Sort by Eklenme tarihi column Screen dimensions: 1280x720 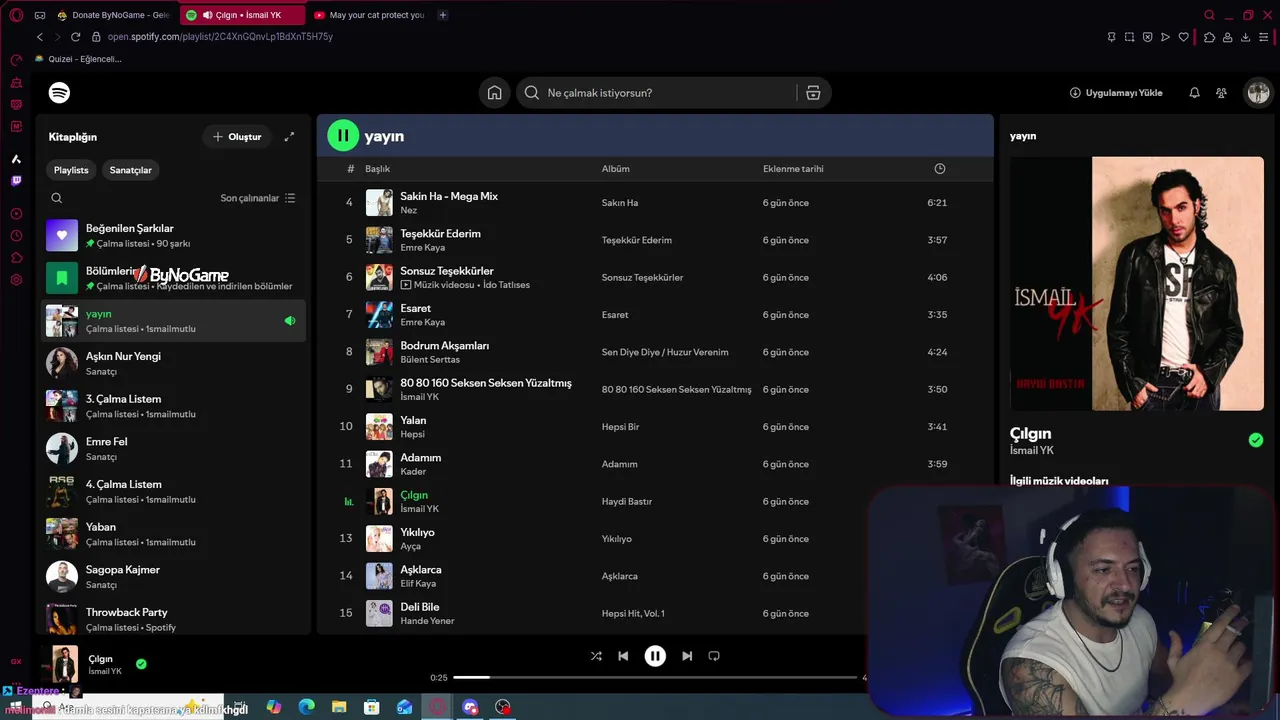793,169
